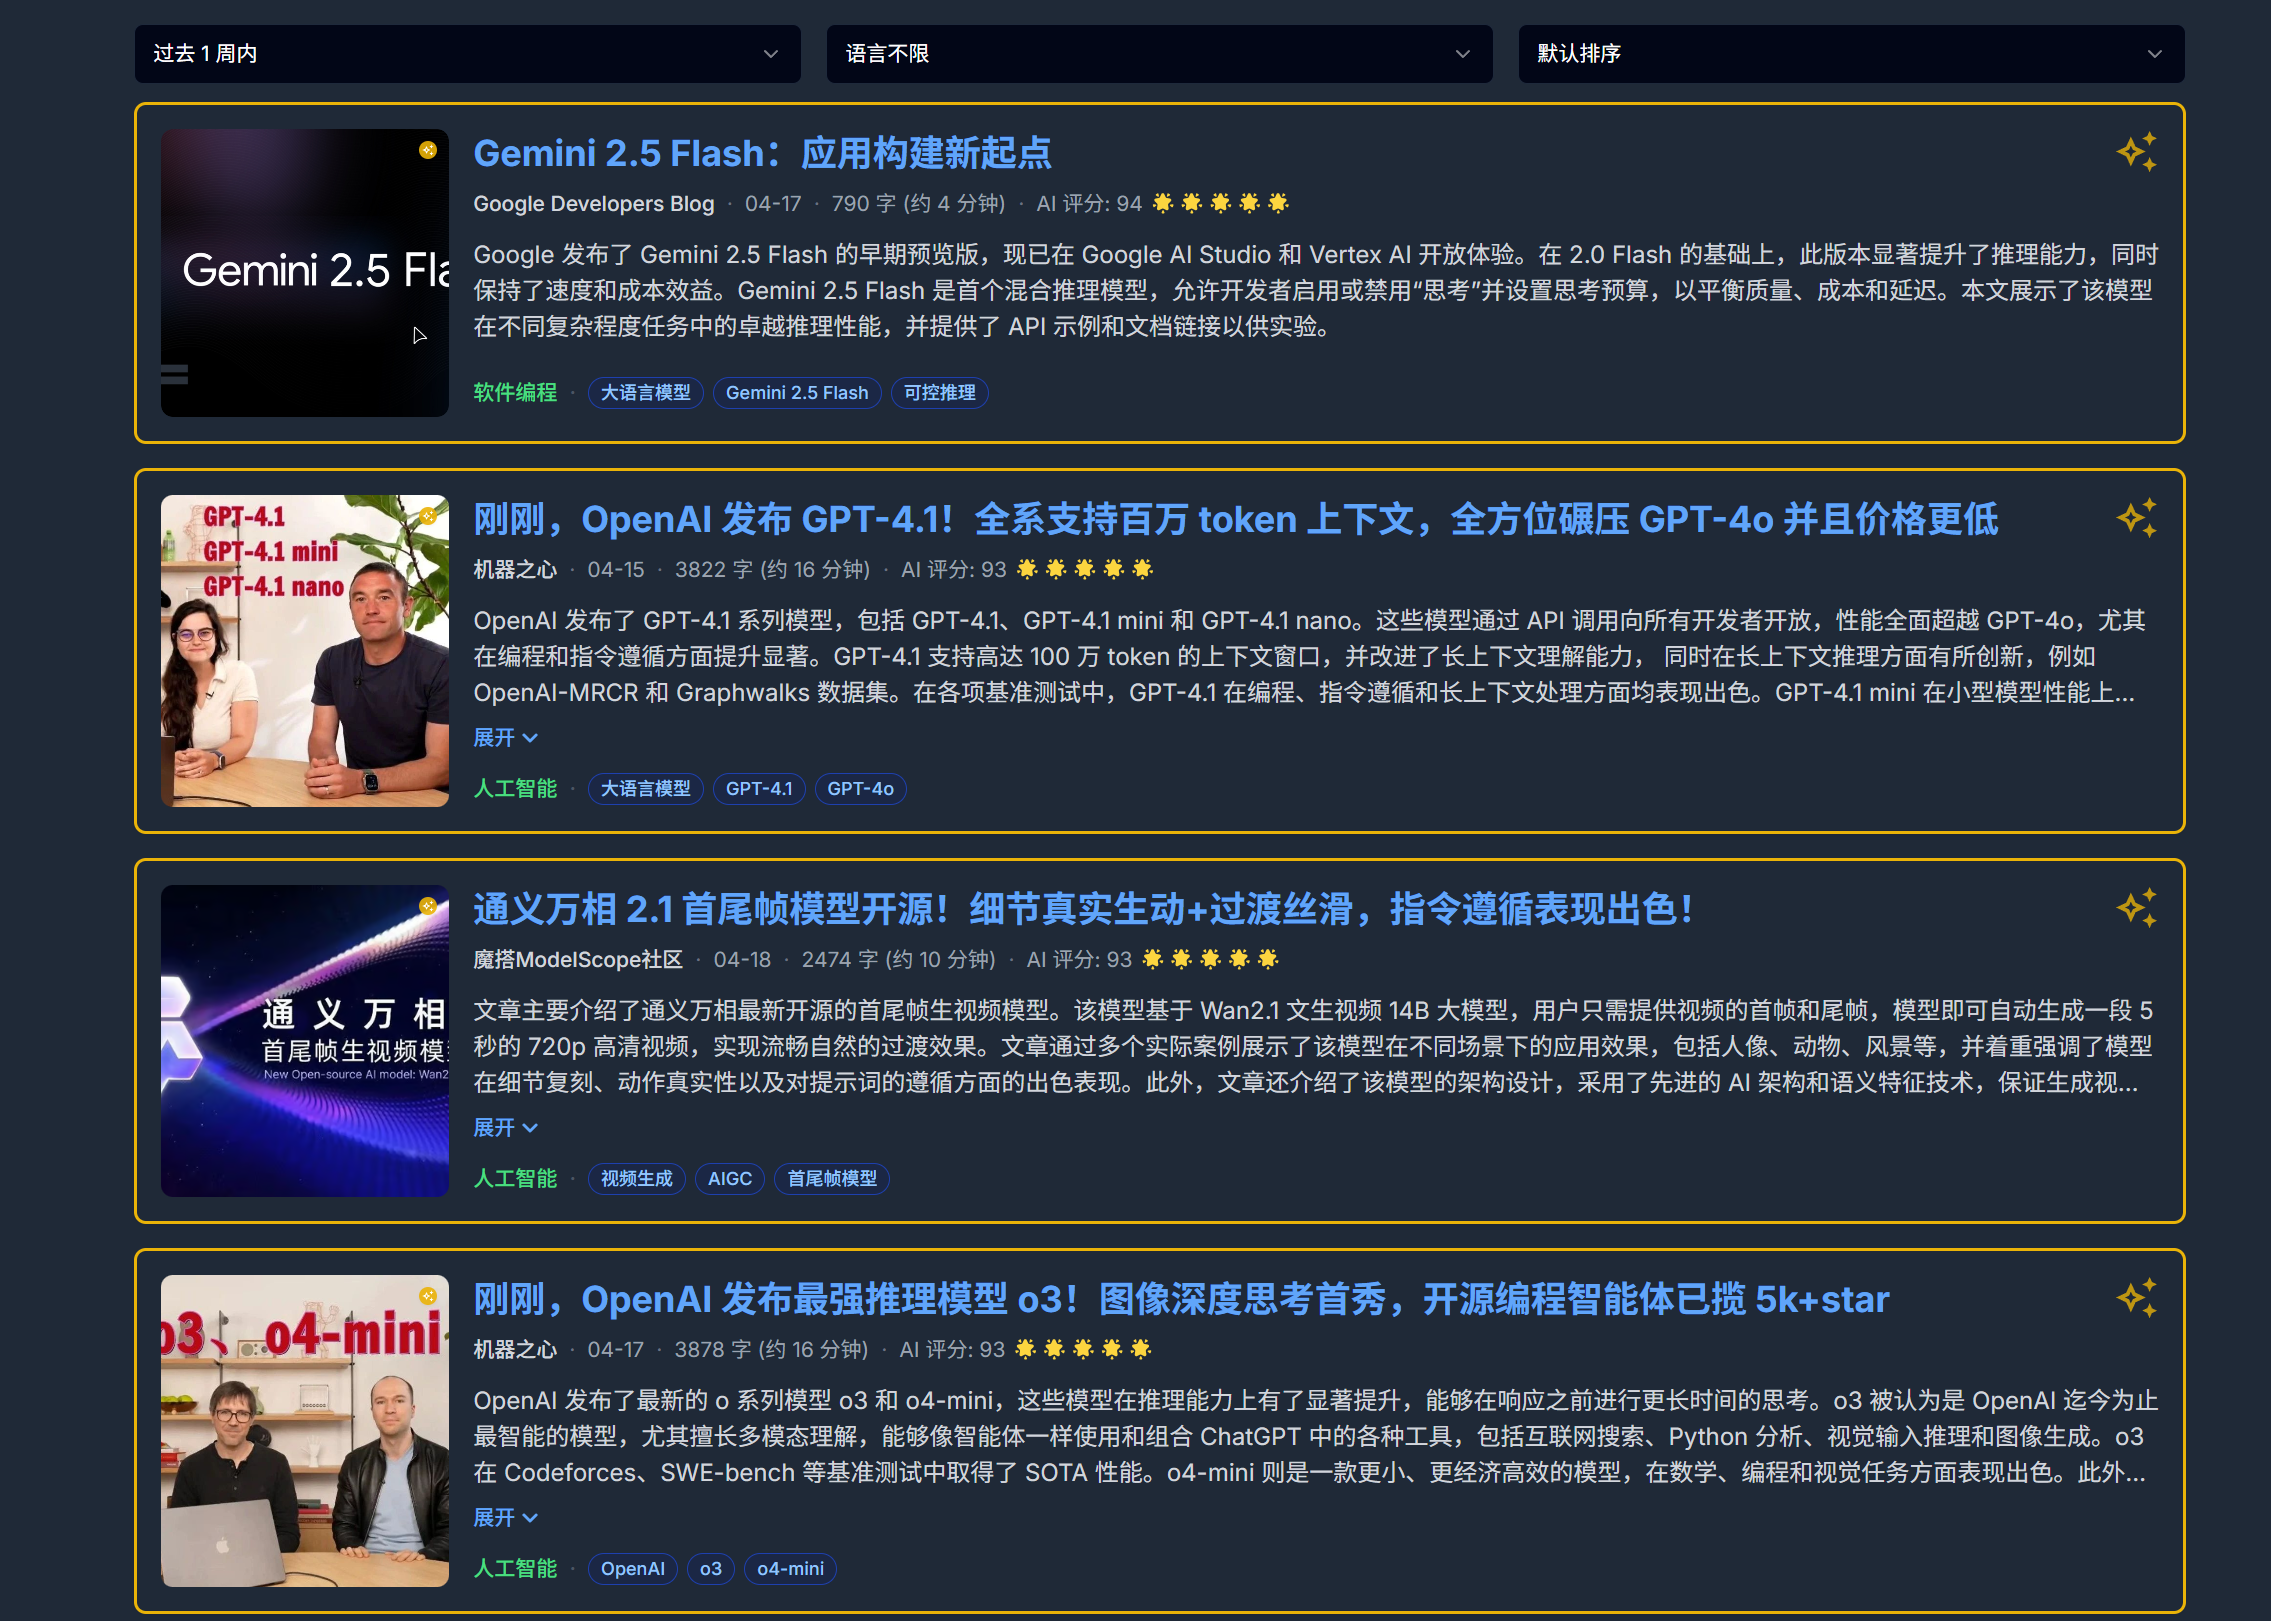This screenshot has height=1621, width=2271.
Task: Open the 过去 1 周内 time range dropdown
Action: pyautogui.click(x=467, y=54)
